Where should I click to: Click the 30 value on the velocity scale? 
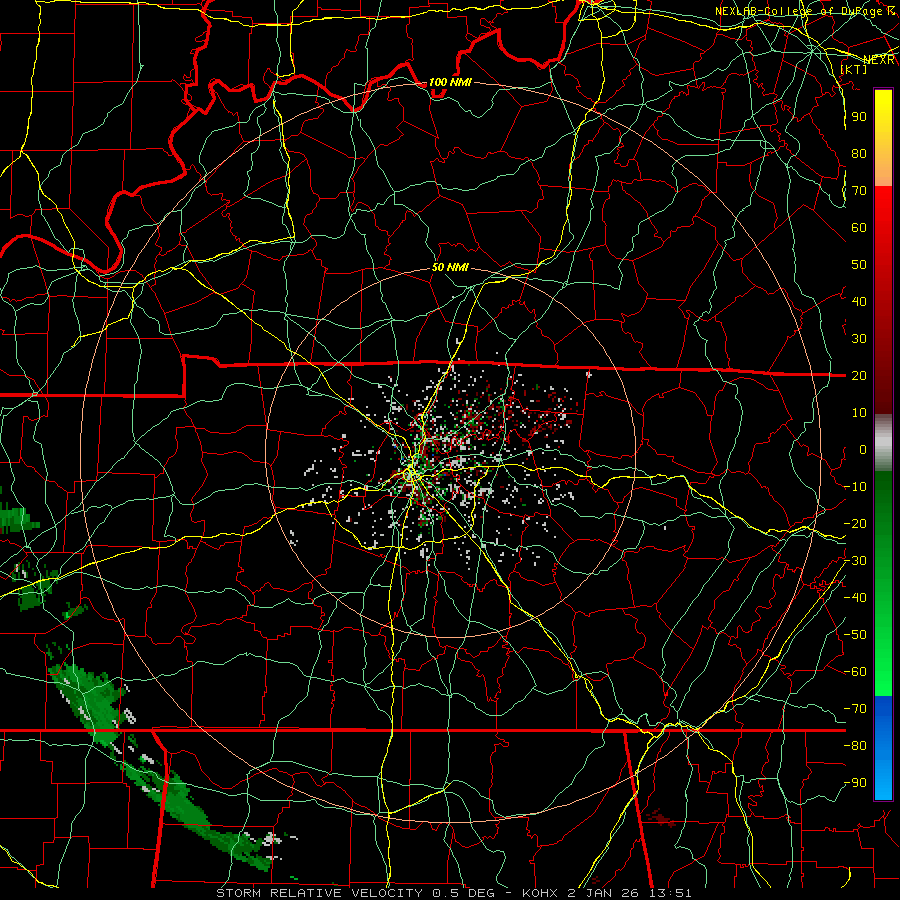pos(859,339)
